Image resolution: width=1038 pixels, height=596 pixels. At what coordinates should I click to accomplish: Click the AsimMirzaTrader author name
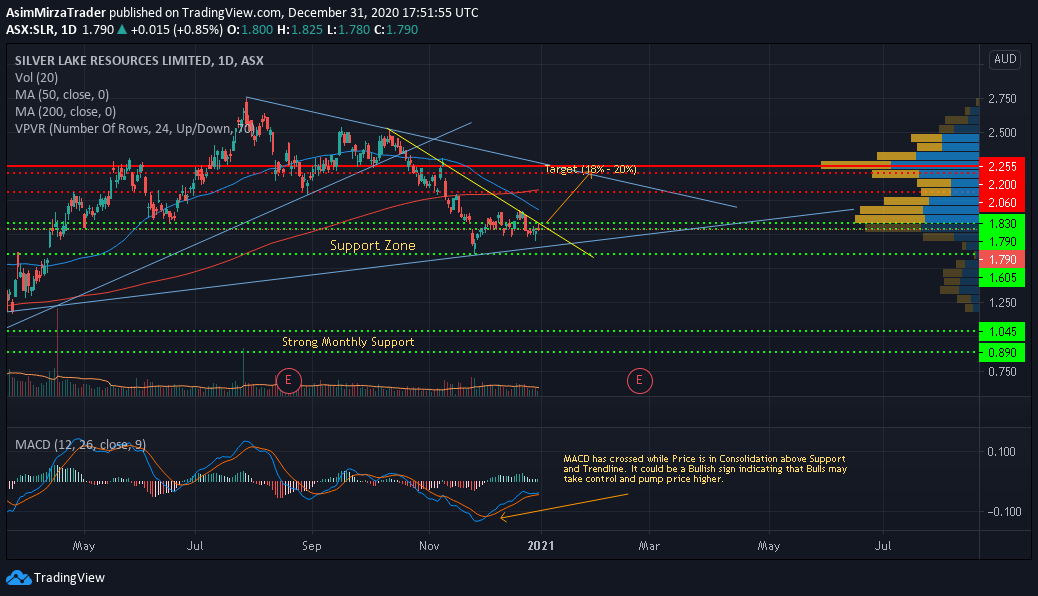click(x=56, y=13)
